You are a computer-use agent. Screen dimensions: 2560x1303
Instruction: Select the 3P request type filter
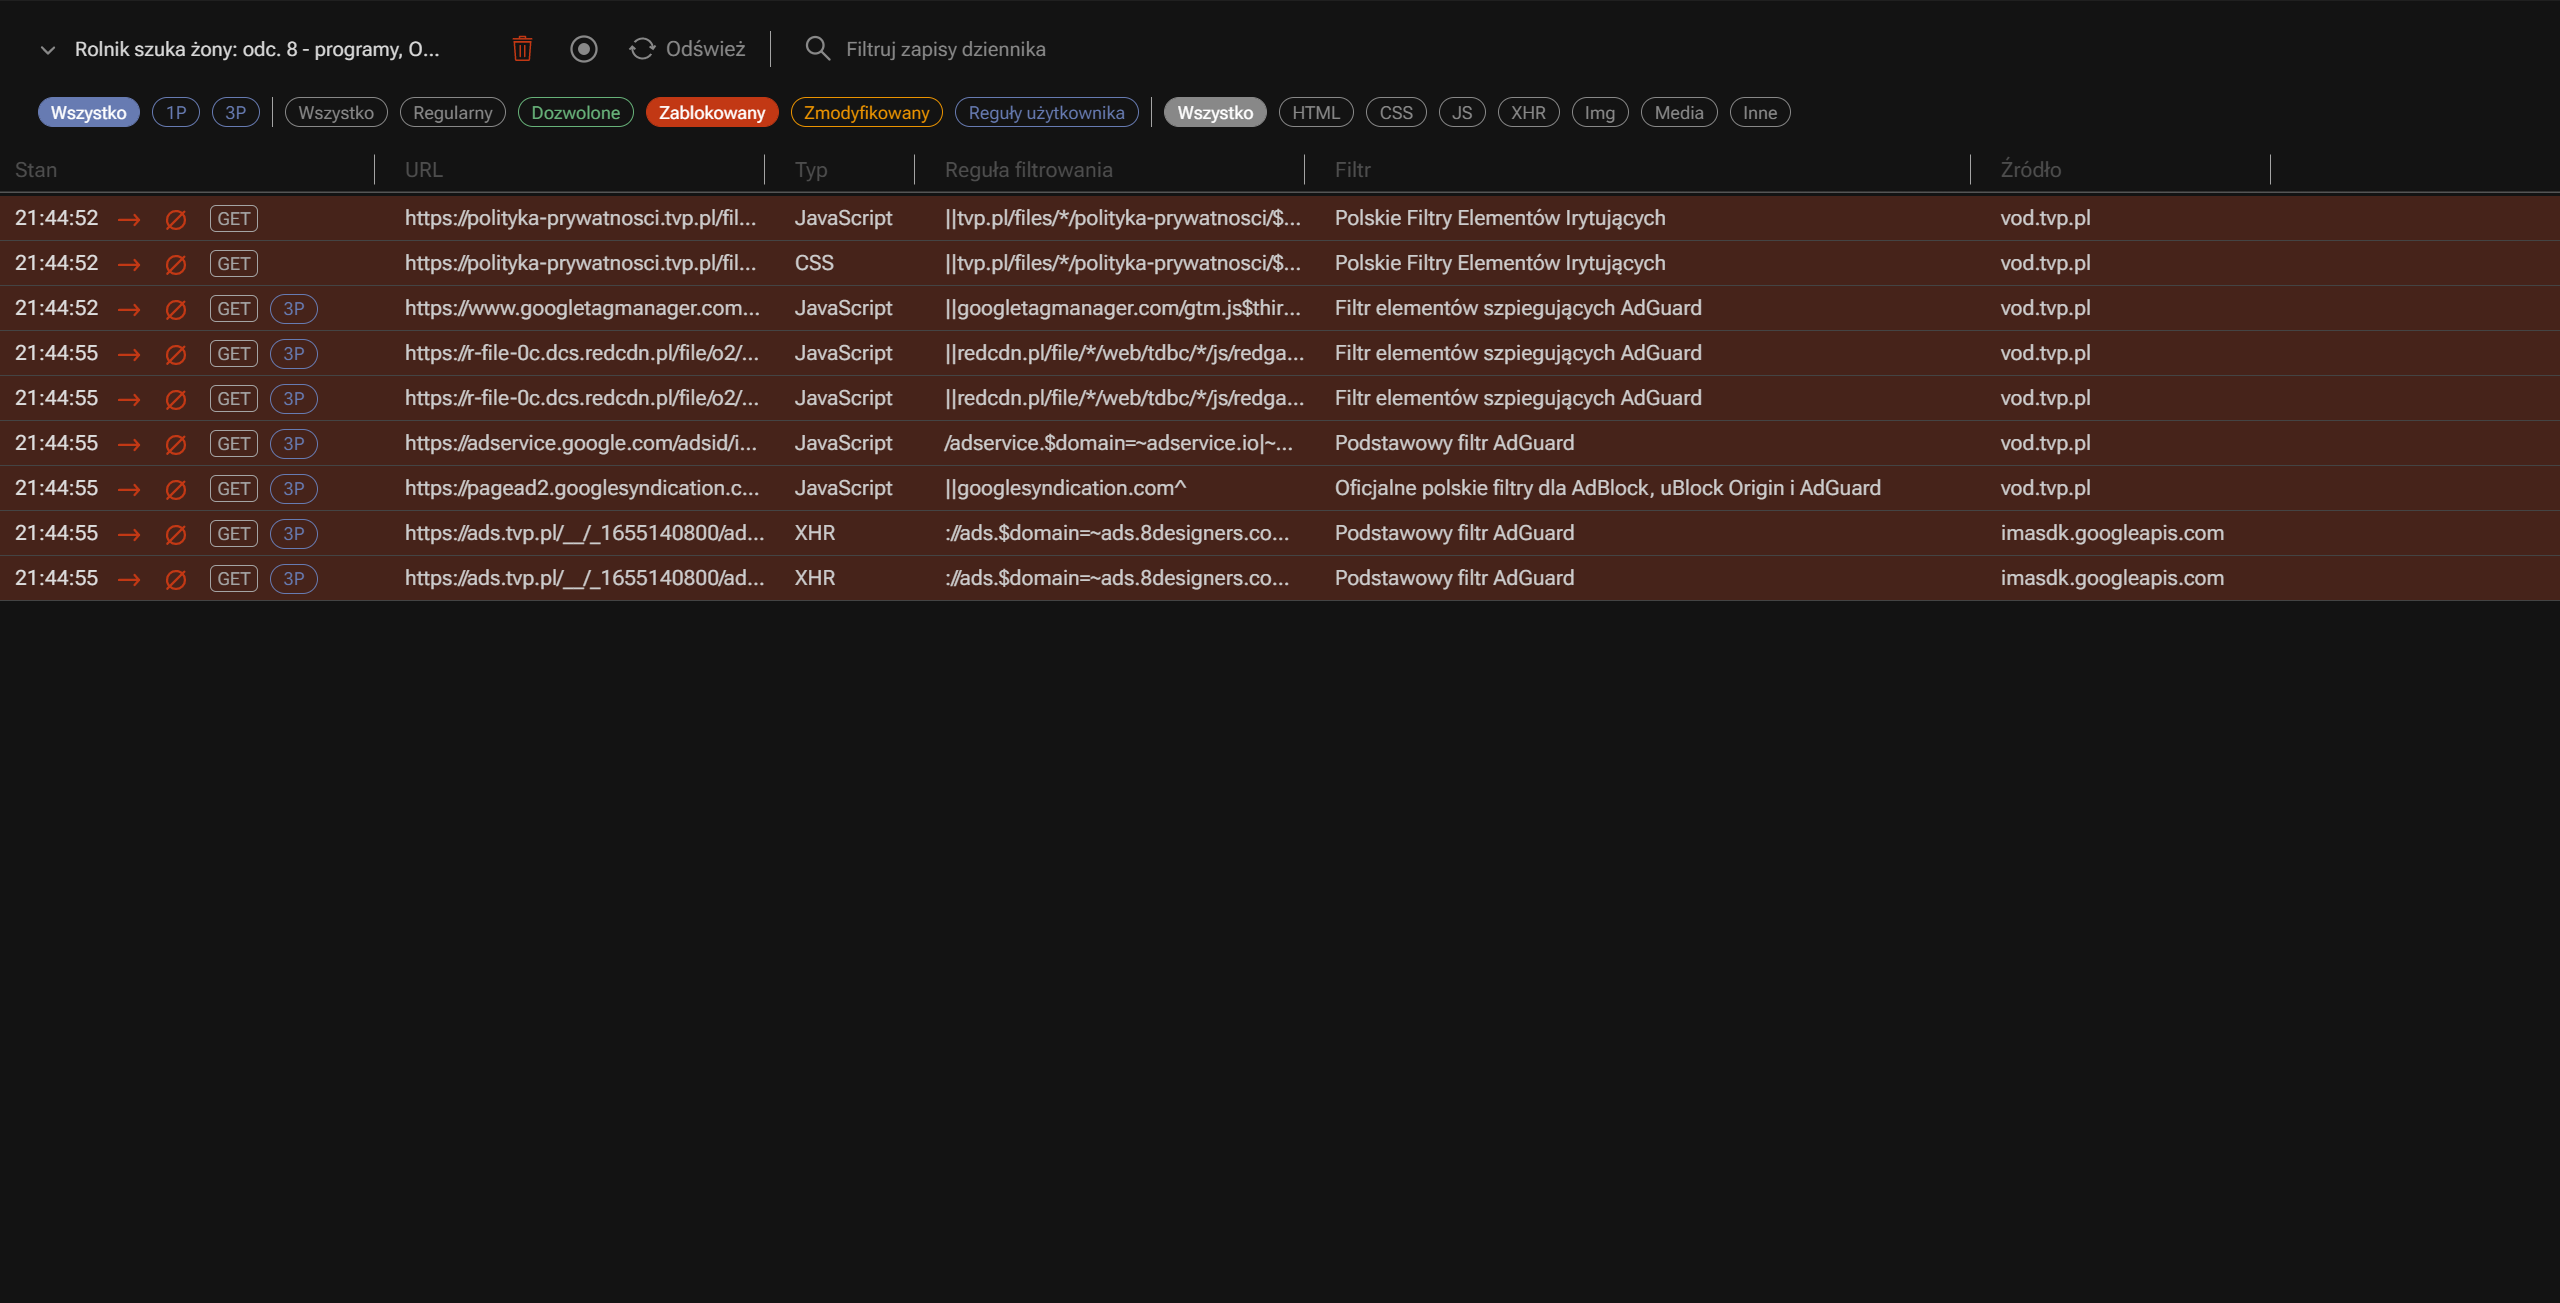(x=236, y=112)
